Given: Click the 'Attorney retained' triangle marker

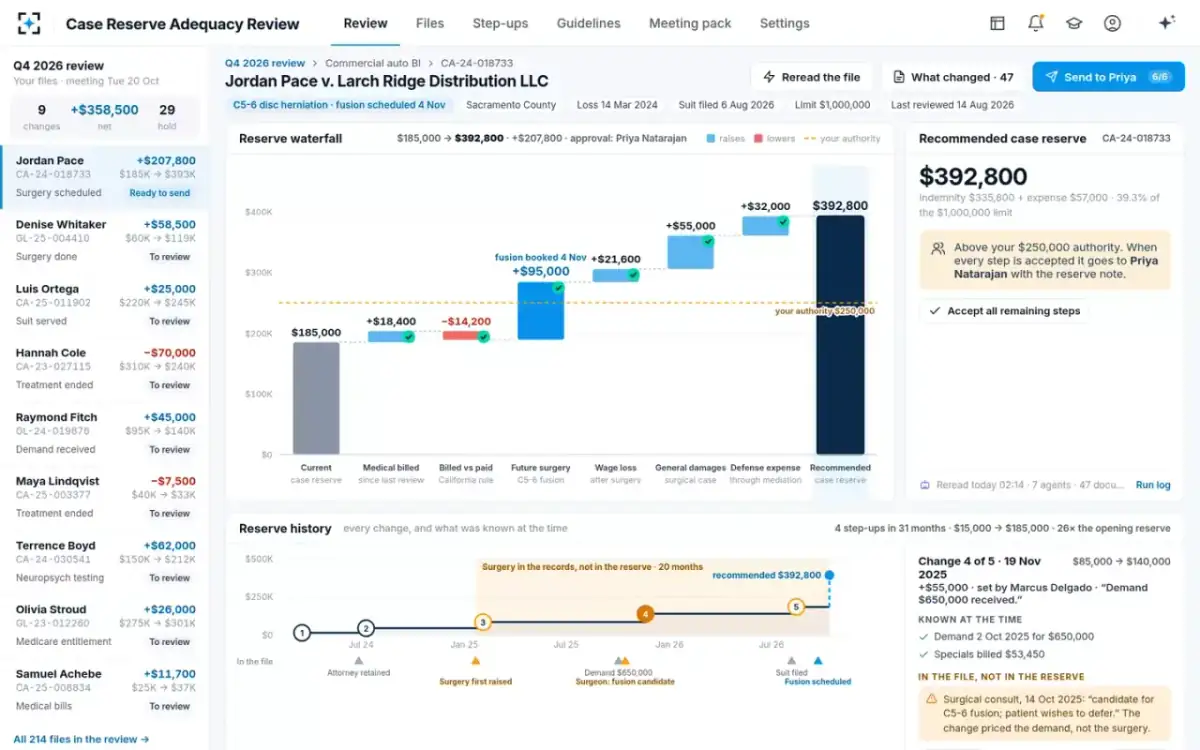Looking at the screenshot, I should pyautogui.click(x=359, y=660).
